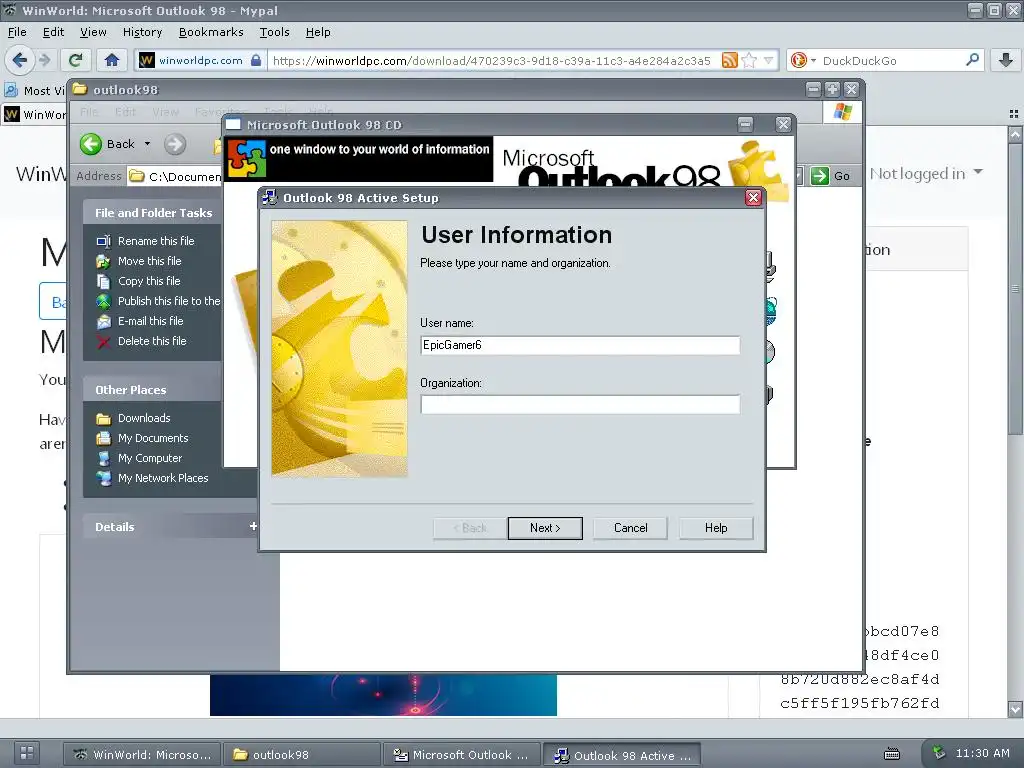The height and width of the screenshot is (768, 1024).
Task: Open the History menu
Action: click(x=142, y=32)
